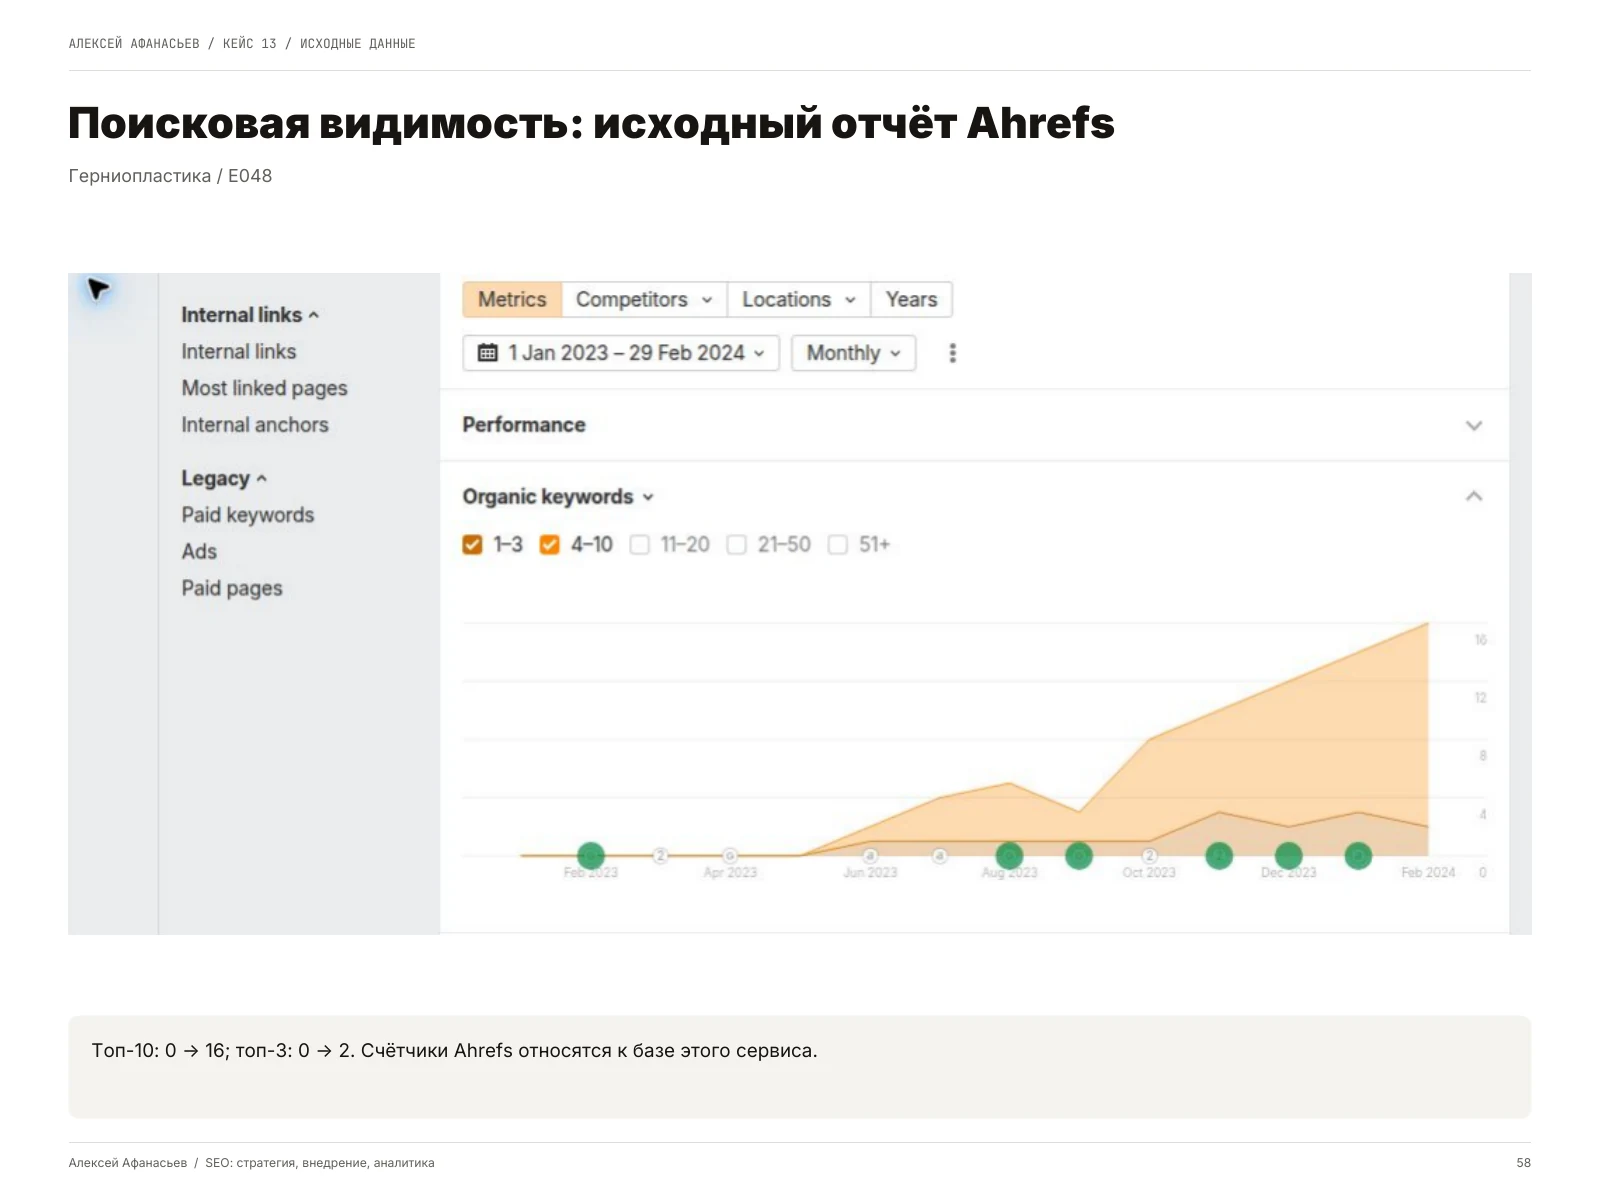Image resolution: width=1600 pixels, height=1200 pixels.
Task: Open Paid pages report
Action: pos(232,589)
